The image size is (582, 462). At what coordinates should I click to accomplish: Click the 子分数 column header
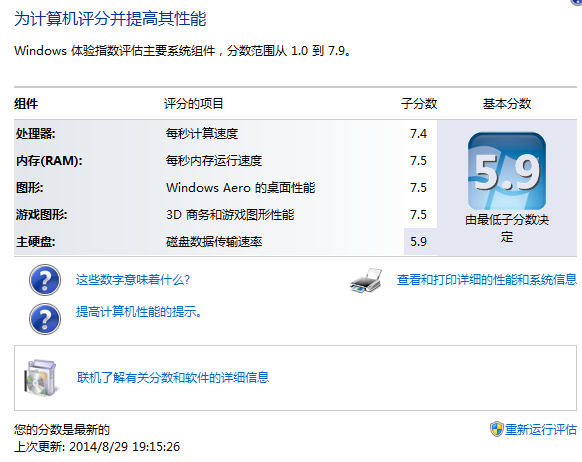click(x=419, y=104)
